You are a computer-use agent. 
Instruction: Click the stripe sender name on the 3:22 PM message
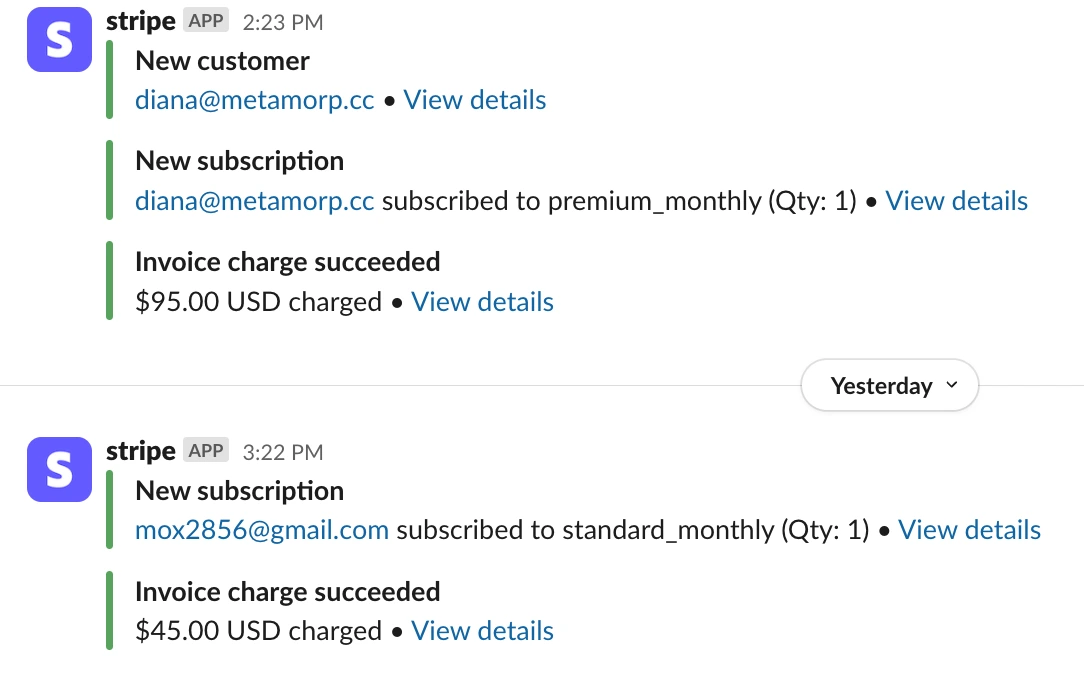(x=141, y=451)
